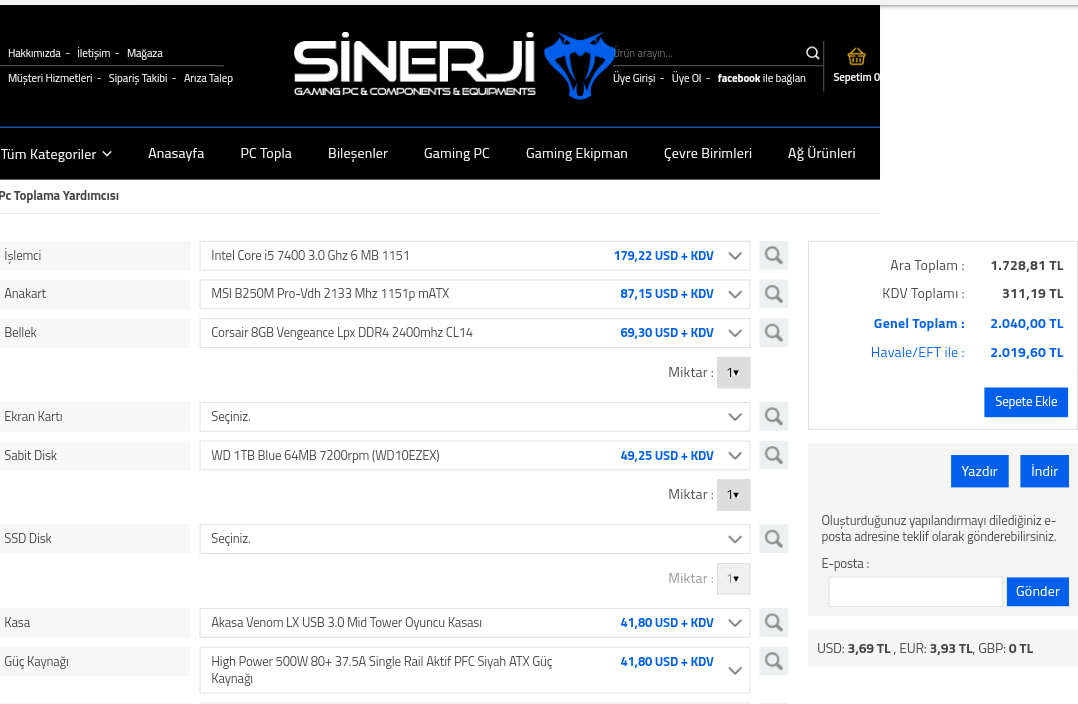Open the İşlemci dropdown with Intel Core i5 7400

474,256
